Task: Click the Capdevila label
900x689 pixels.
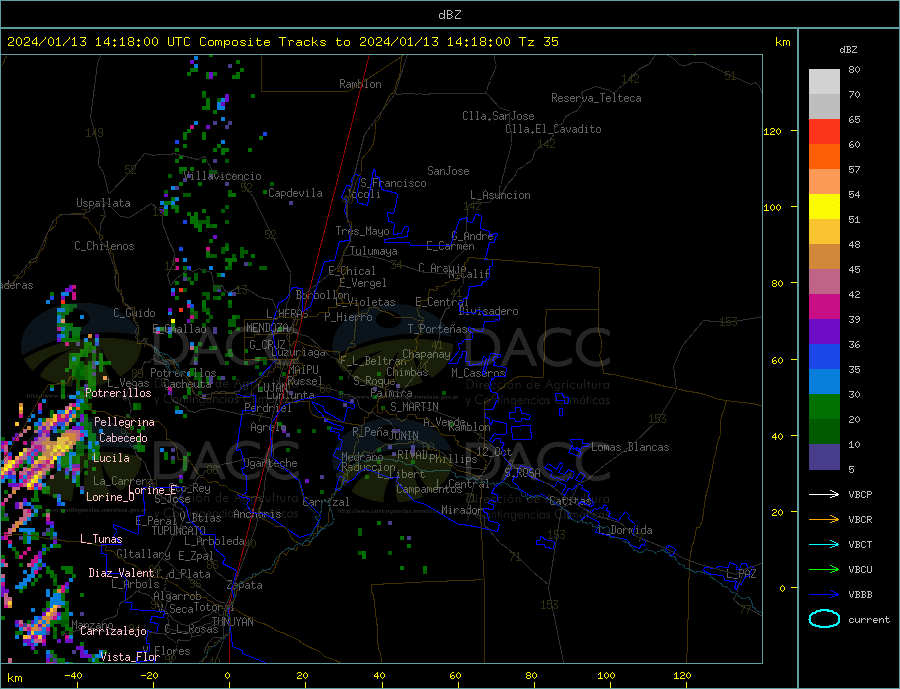Action: (x=296, y=193)
